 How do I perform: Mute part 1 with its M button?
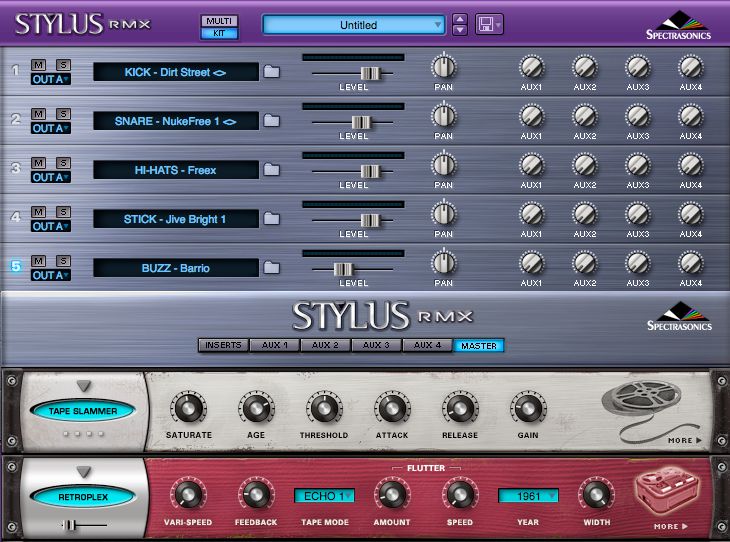pos(38,65)
